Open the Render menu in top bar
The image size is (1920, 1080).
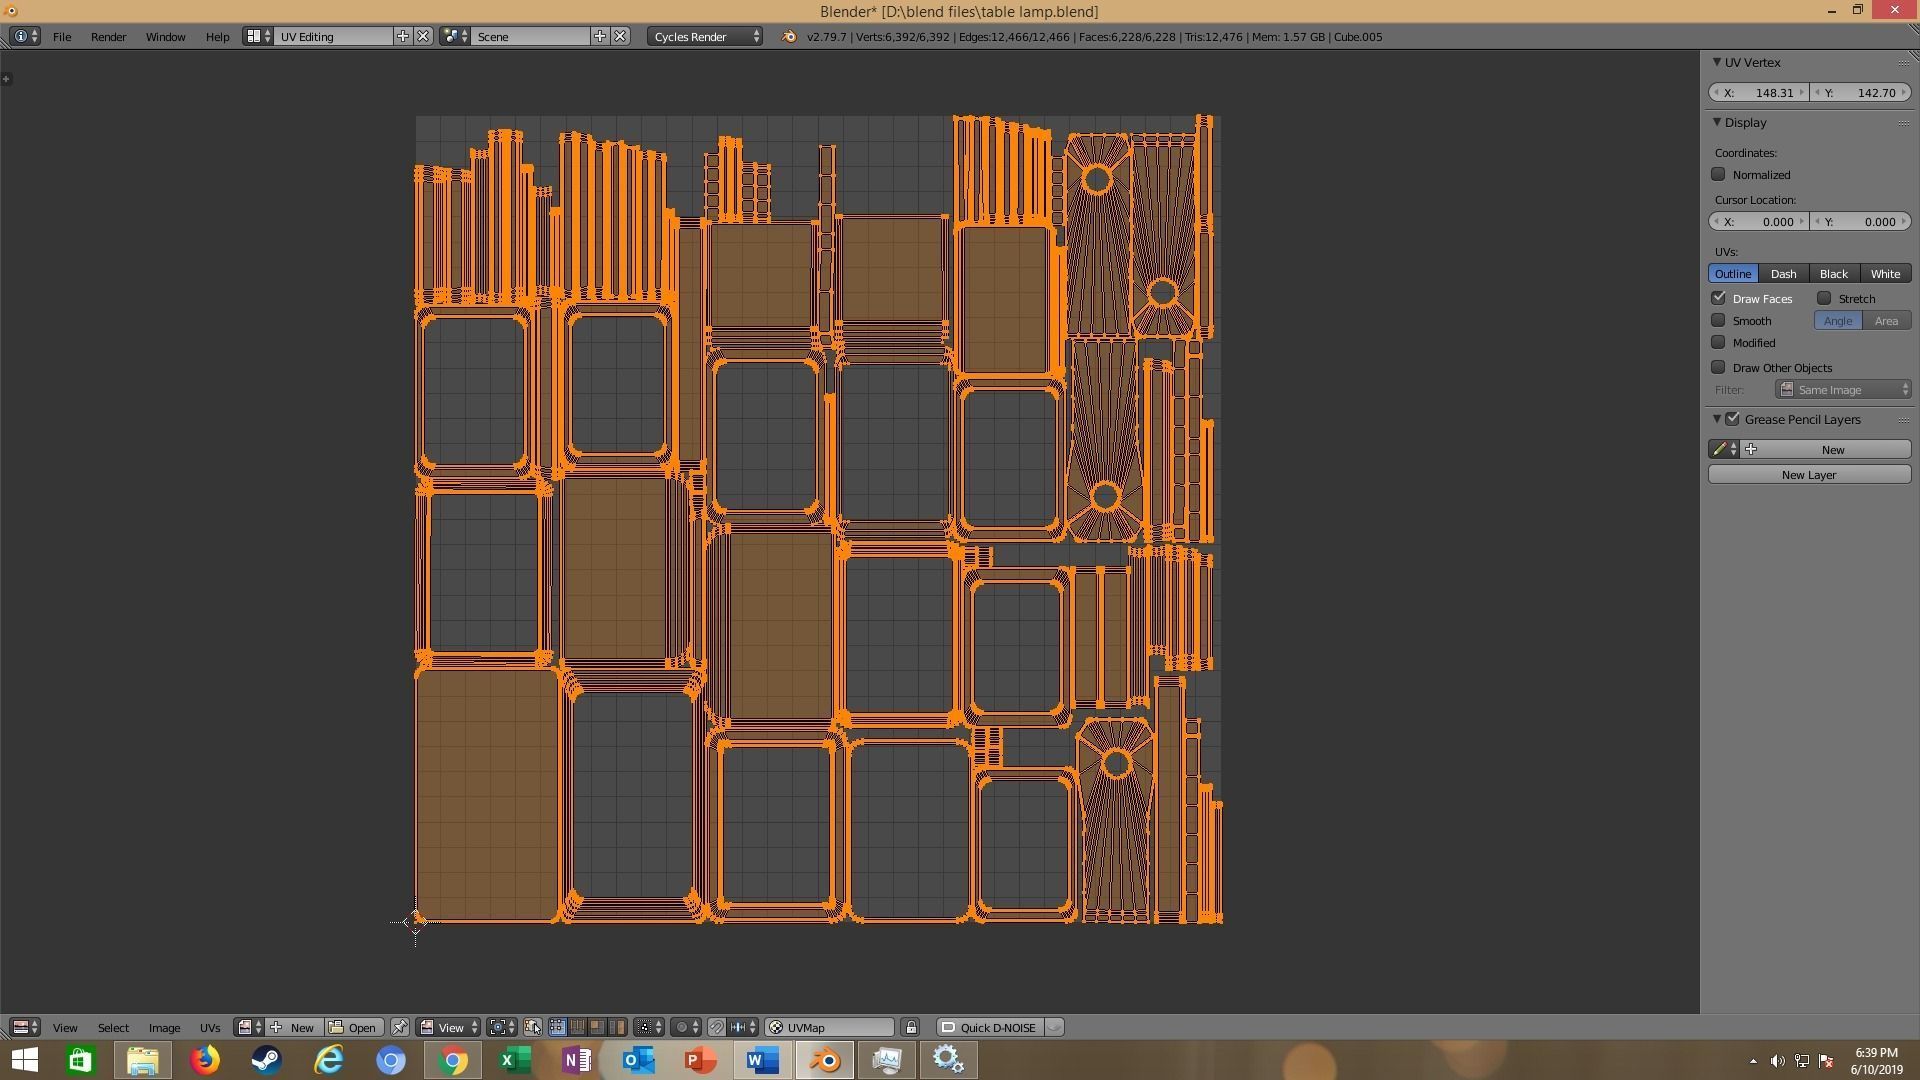tap(108, 36)
